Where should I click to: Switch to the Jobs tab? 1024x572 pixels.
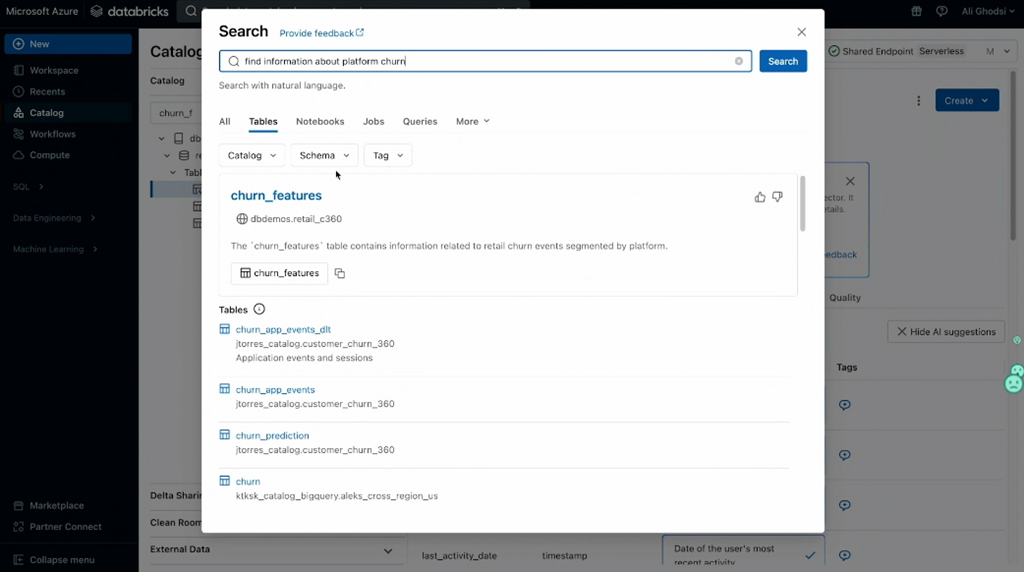click(374, 121)
